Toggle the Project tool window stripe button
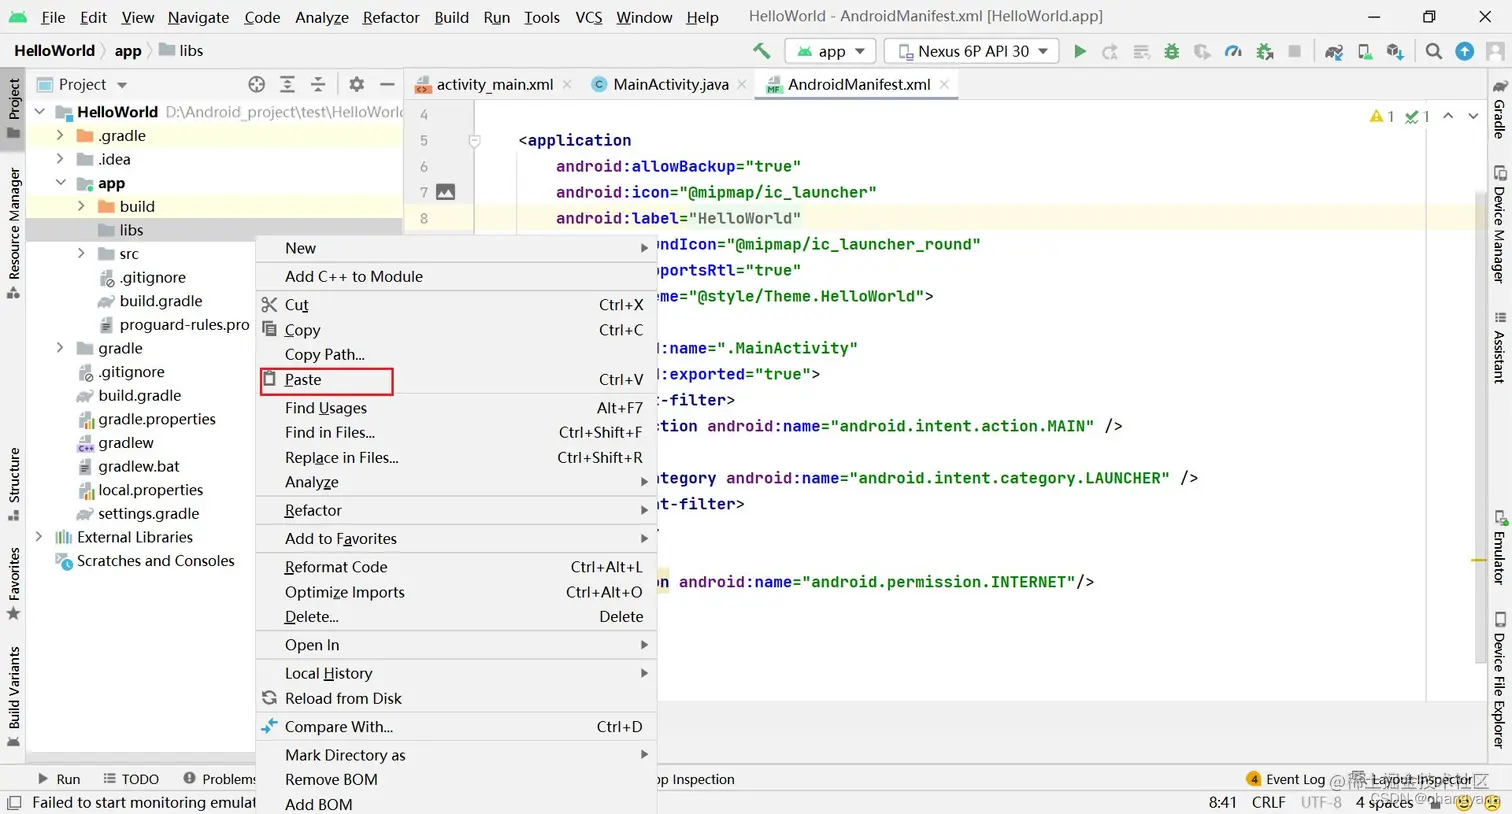The width and height of the screenshot is (1512, 814). [x=14, y=108]
